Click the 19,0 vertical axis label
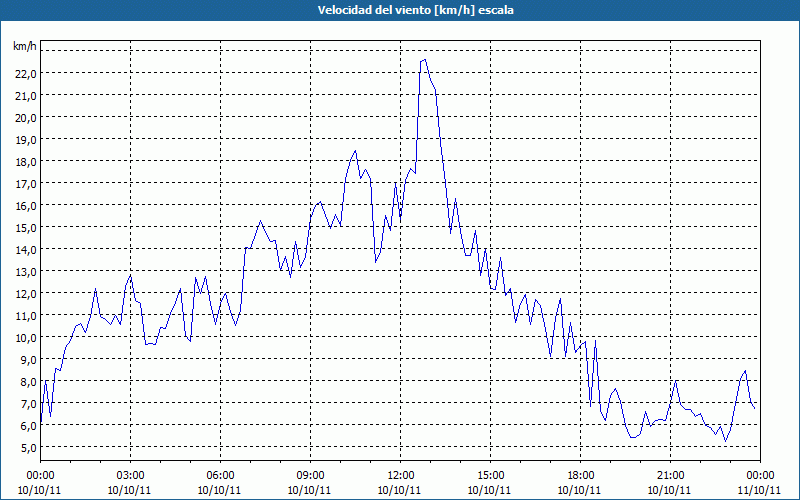 [x=26, y=139]
